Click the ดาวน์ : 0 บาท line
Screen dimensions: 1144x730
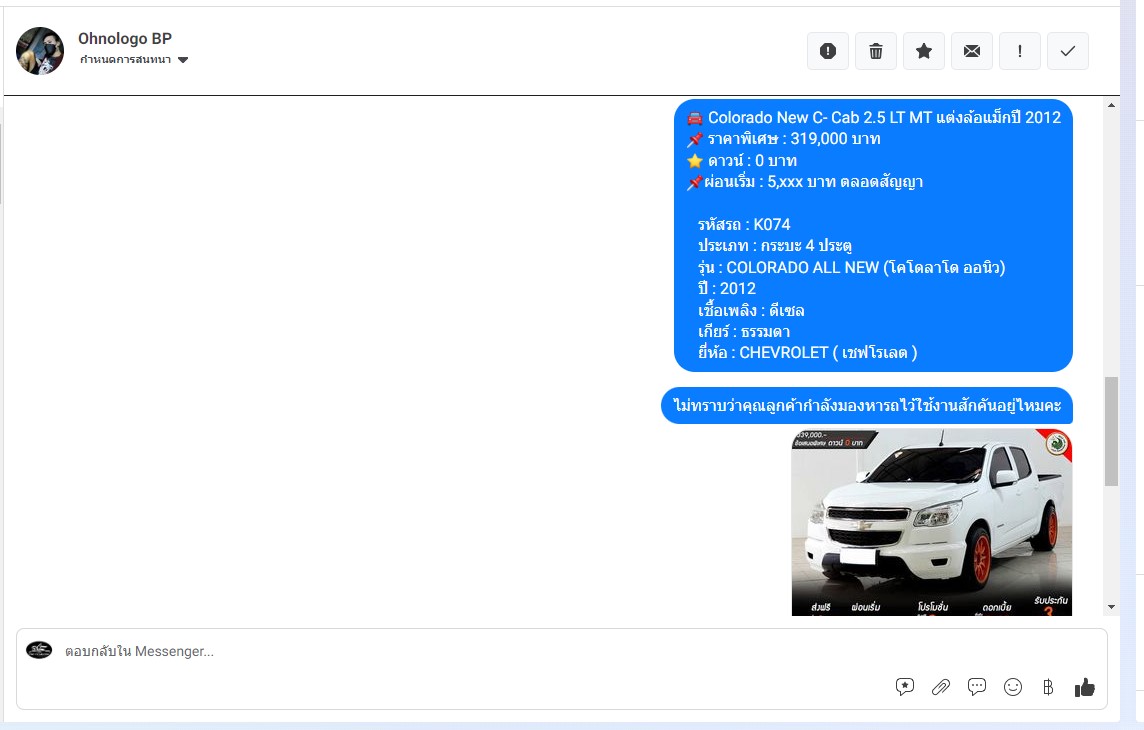click(741, 160)
